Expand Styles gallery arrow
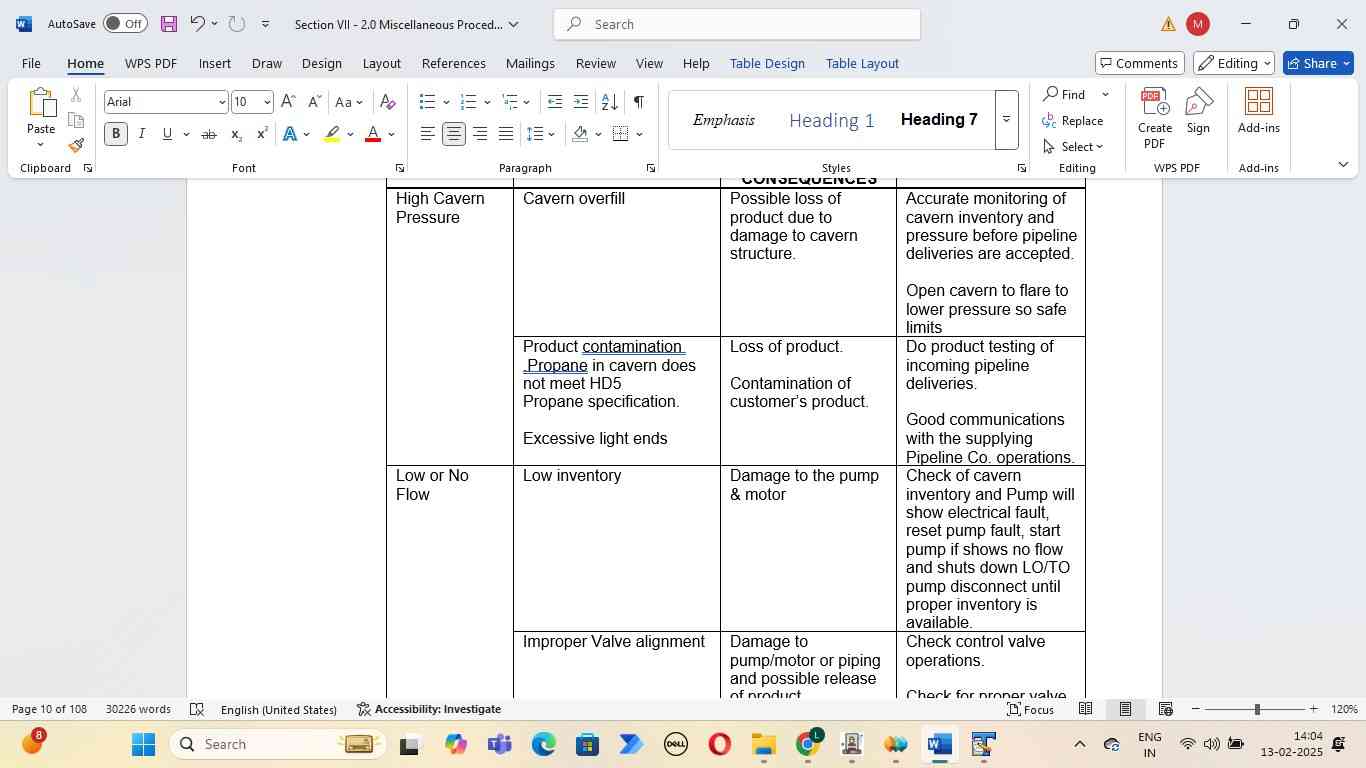Screen dimensions: 1366x768 1007,120
